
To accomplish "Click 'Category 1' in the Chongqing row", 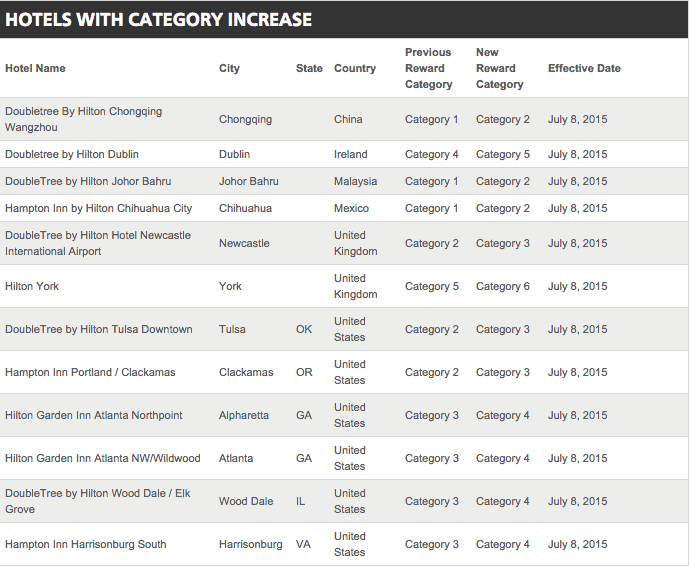I will [431, 119].
